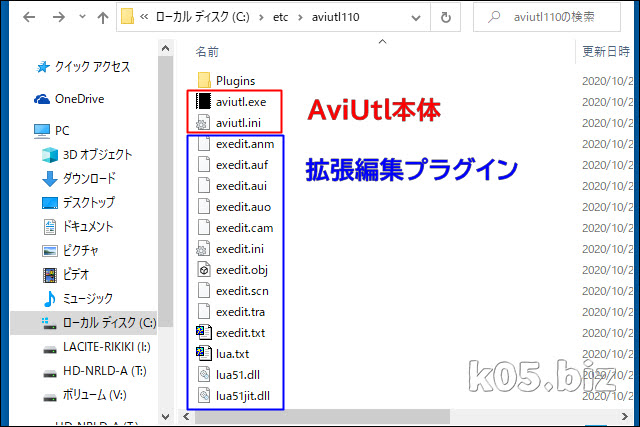Open the chevron after etc in path
This screenshot has height=427, width=640.
(300, 17)
